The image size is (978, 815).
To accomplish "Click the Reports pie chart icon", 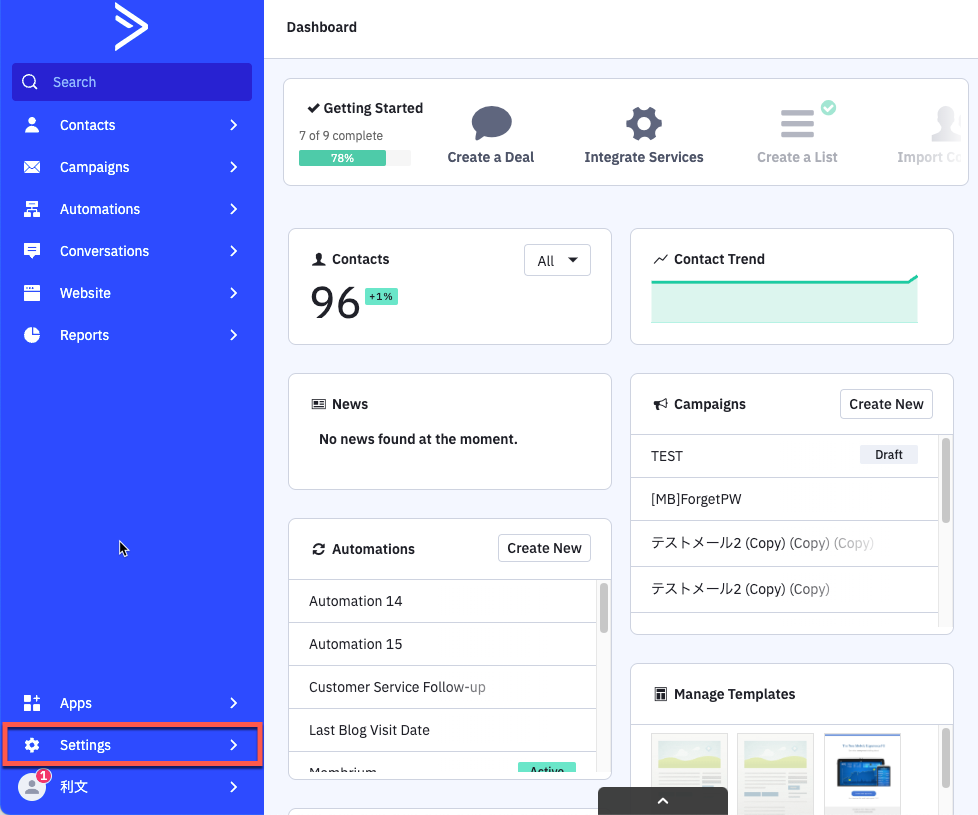I will tap(32, 335).
